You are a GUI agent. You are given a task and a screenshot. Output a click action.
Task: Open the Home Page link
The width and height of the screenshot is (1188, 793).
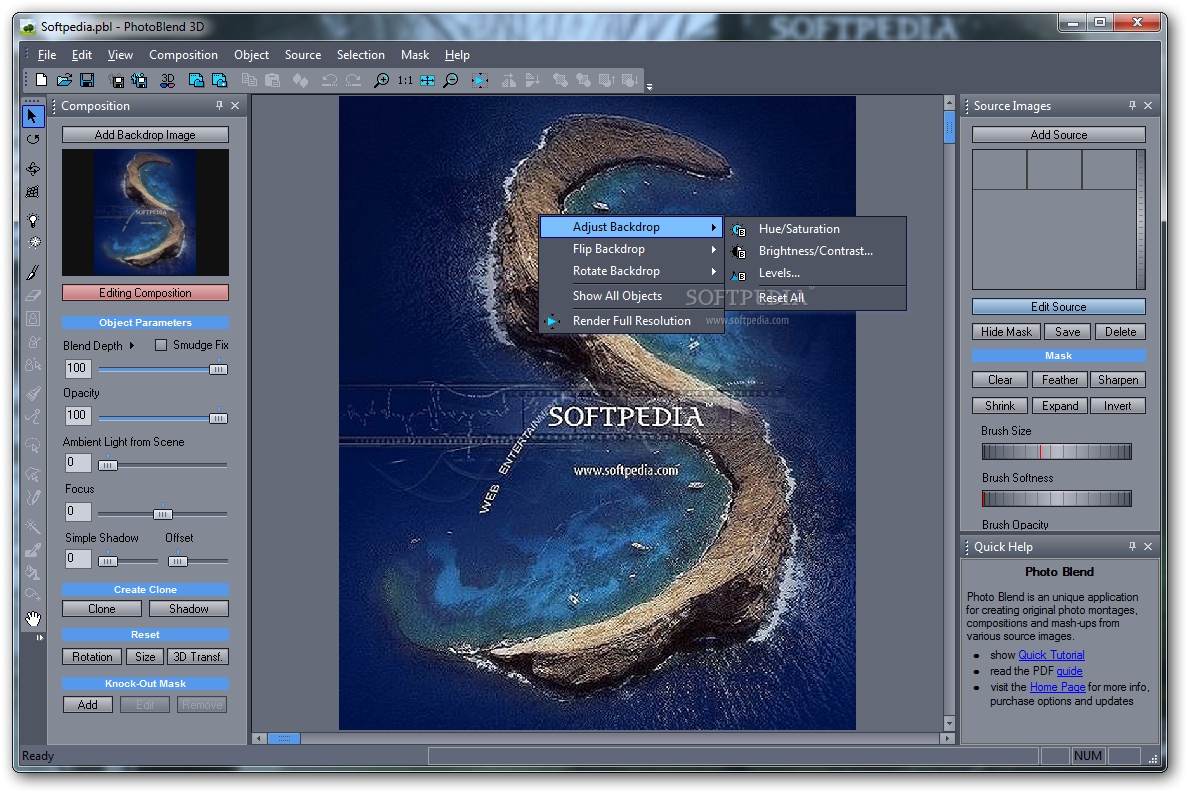[x=1057, y=687]
